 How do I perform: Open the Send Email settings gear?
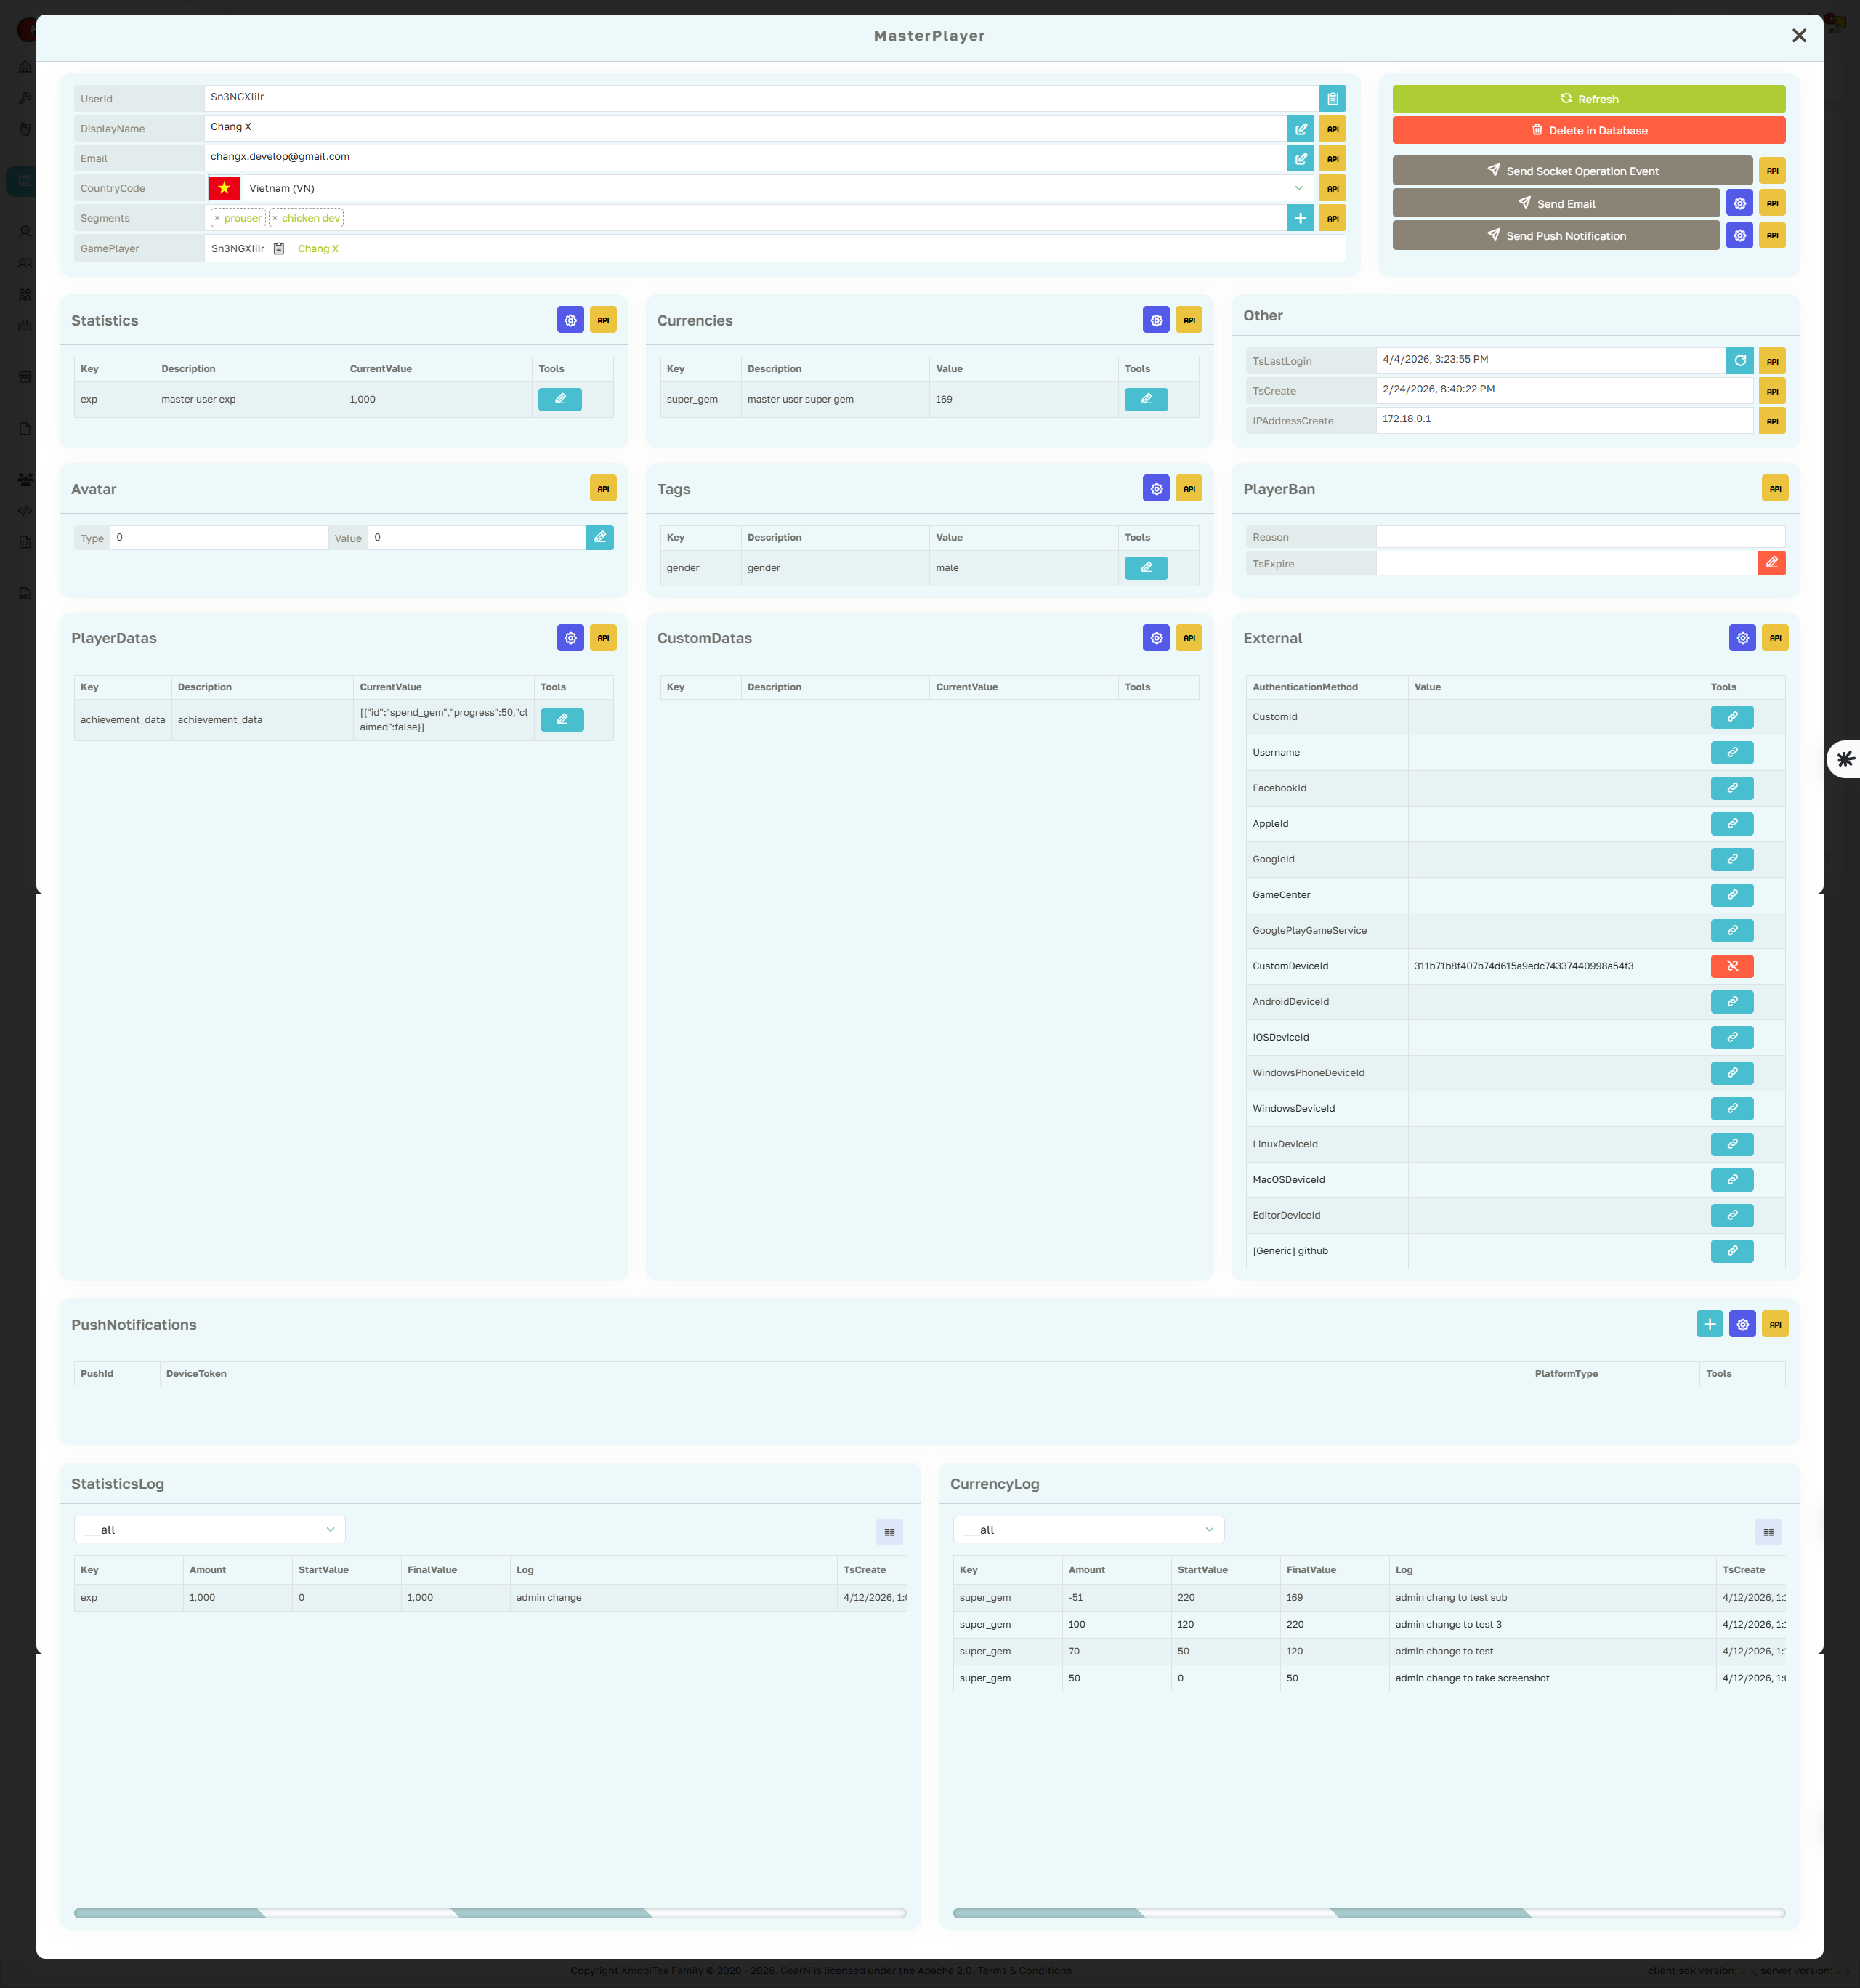[x=1739, y=203]
